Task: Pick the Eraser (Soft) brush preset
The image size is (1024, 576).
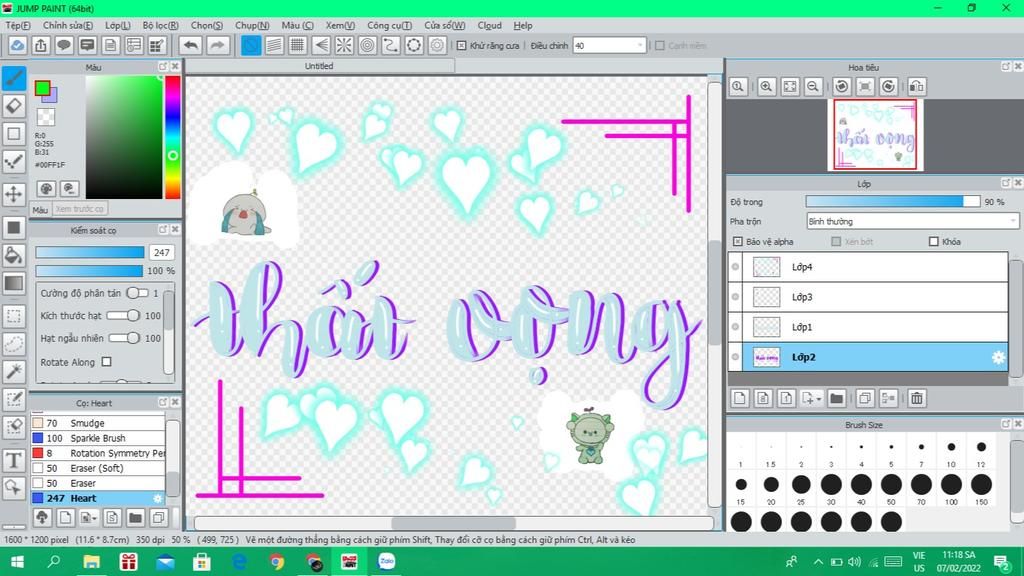Action: pyautogui.click(x=98, y=468)
